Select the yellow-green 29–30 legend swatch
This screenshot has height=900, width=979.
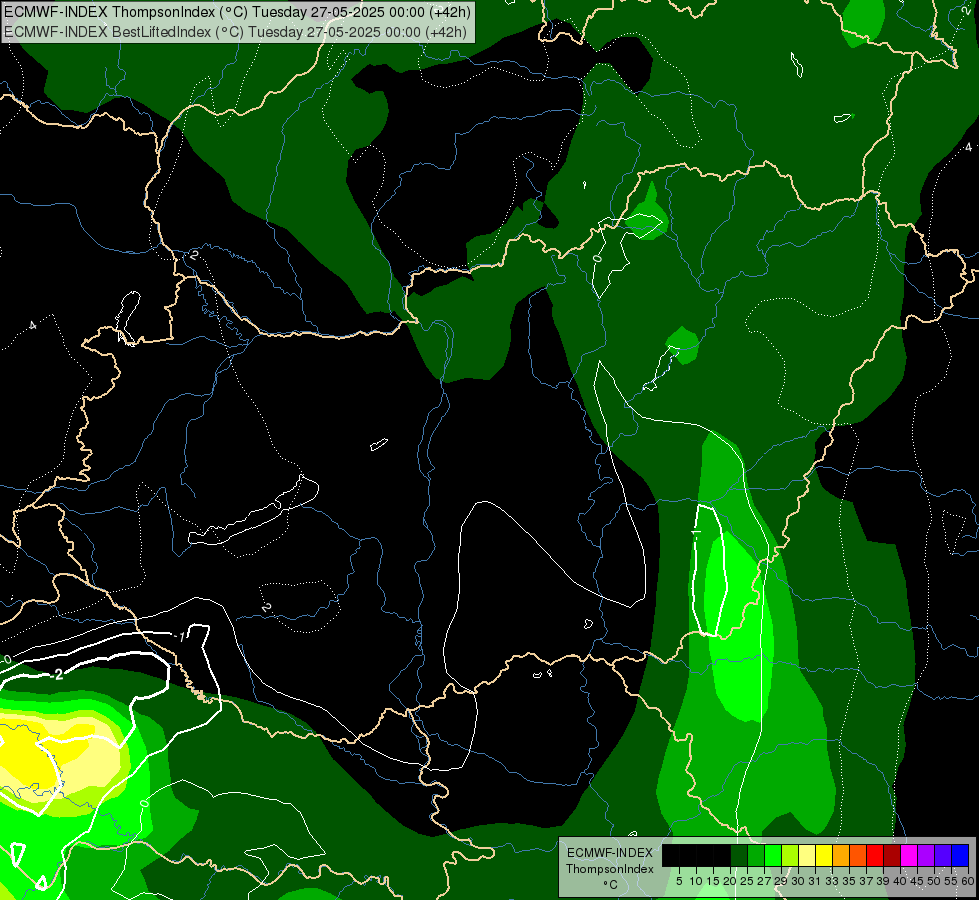790,856
